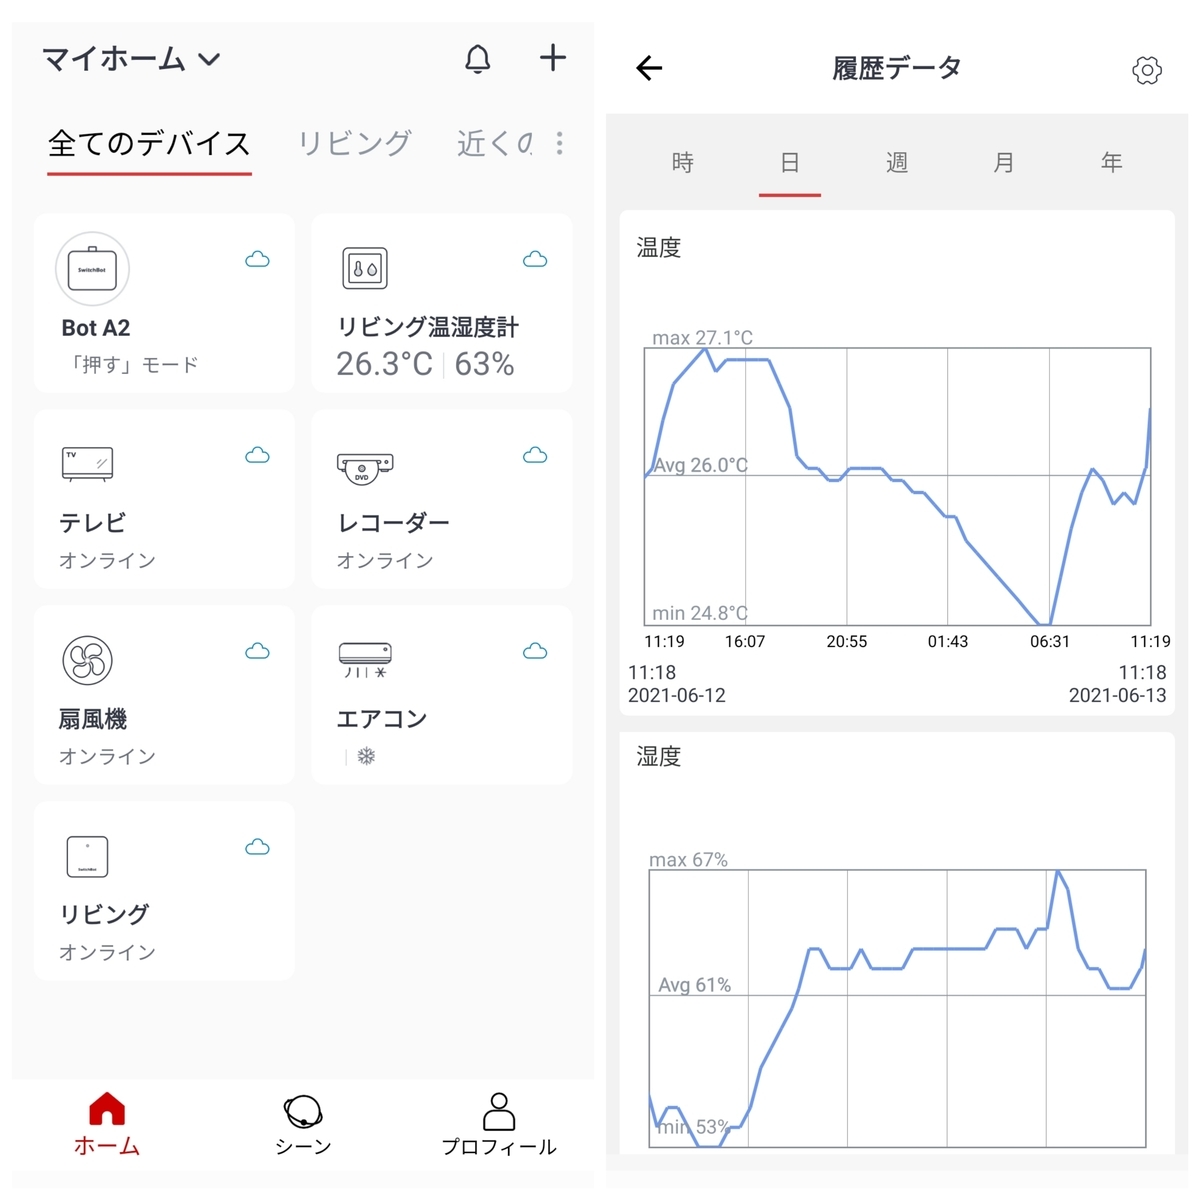Tap the max 67% label
The image size is (1200, 1200).
[x=688, y=860]
